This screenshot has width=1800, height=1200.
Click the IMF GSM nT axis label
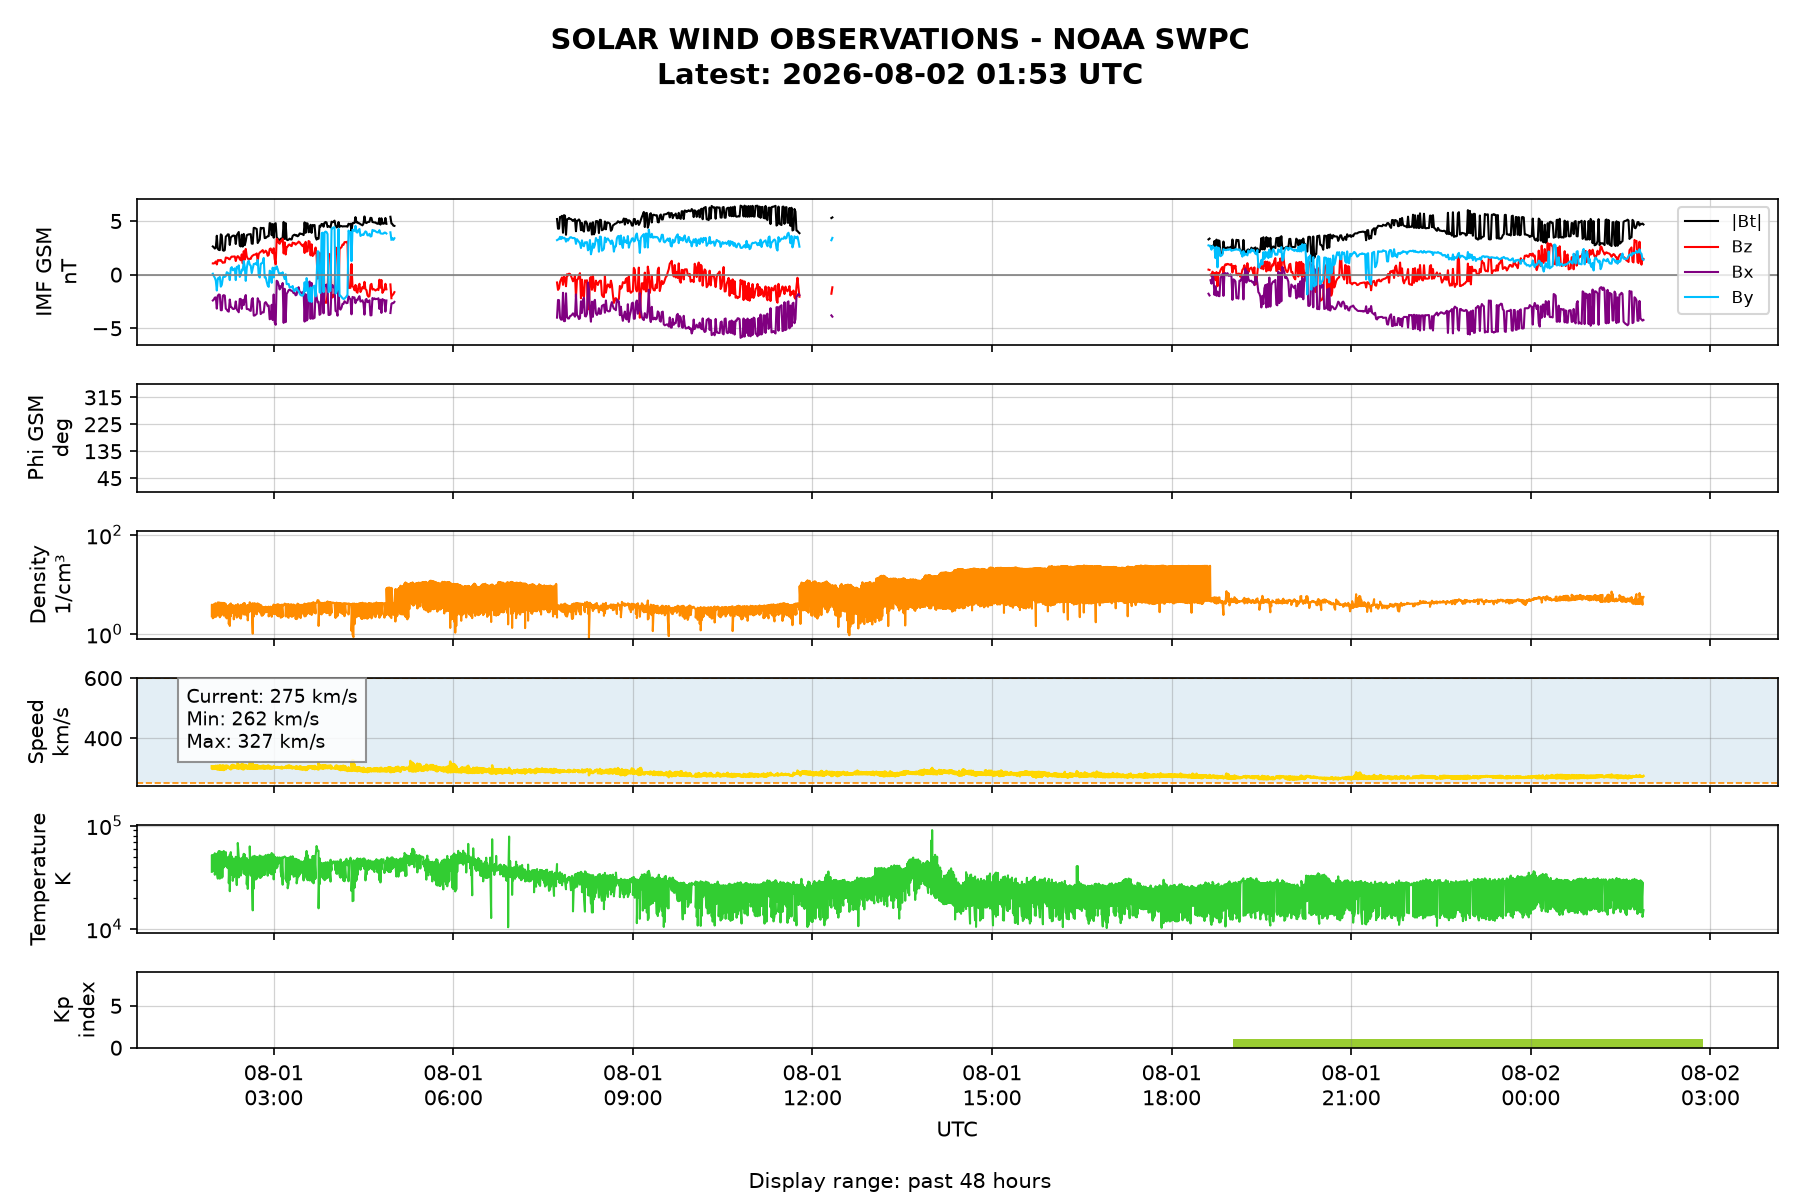click(57, 272)
